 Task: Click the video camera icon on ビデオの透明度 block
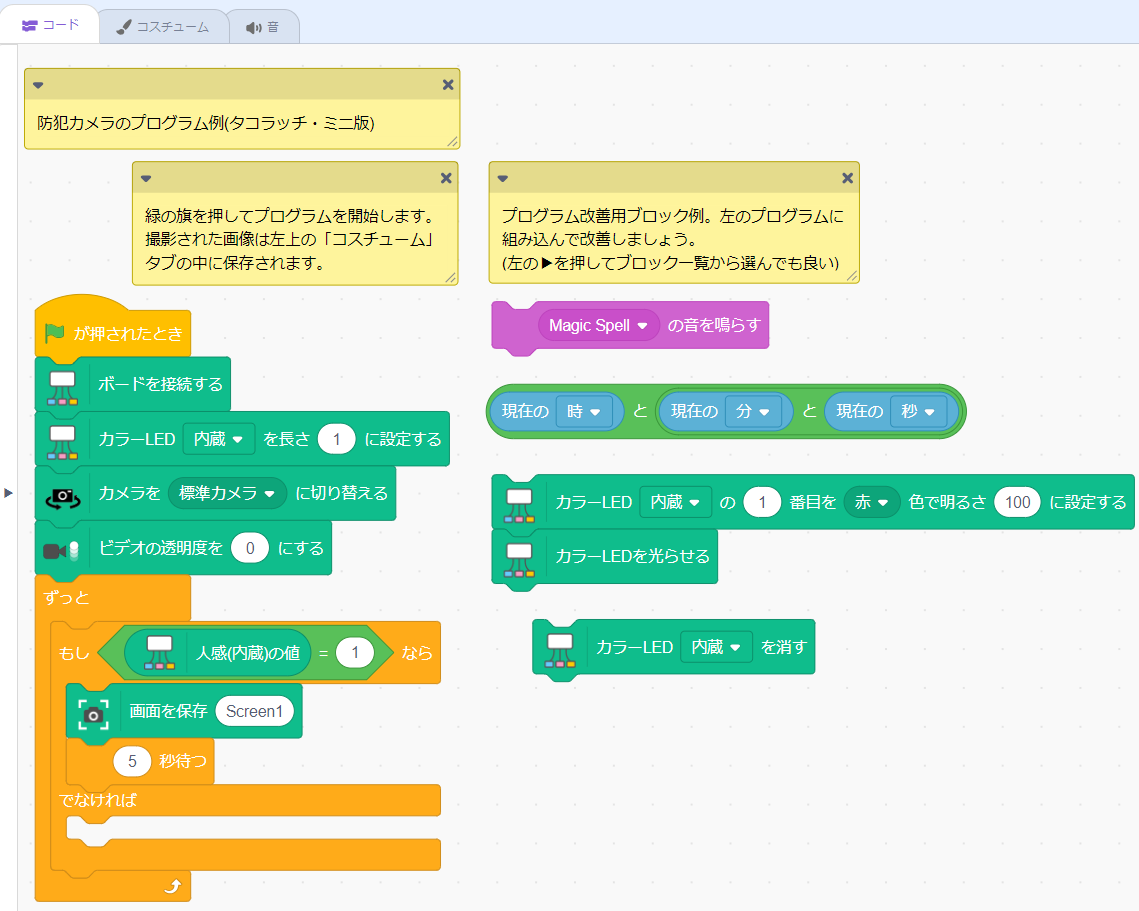pos(62,549)
